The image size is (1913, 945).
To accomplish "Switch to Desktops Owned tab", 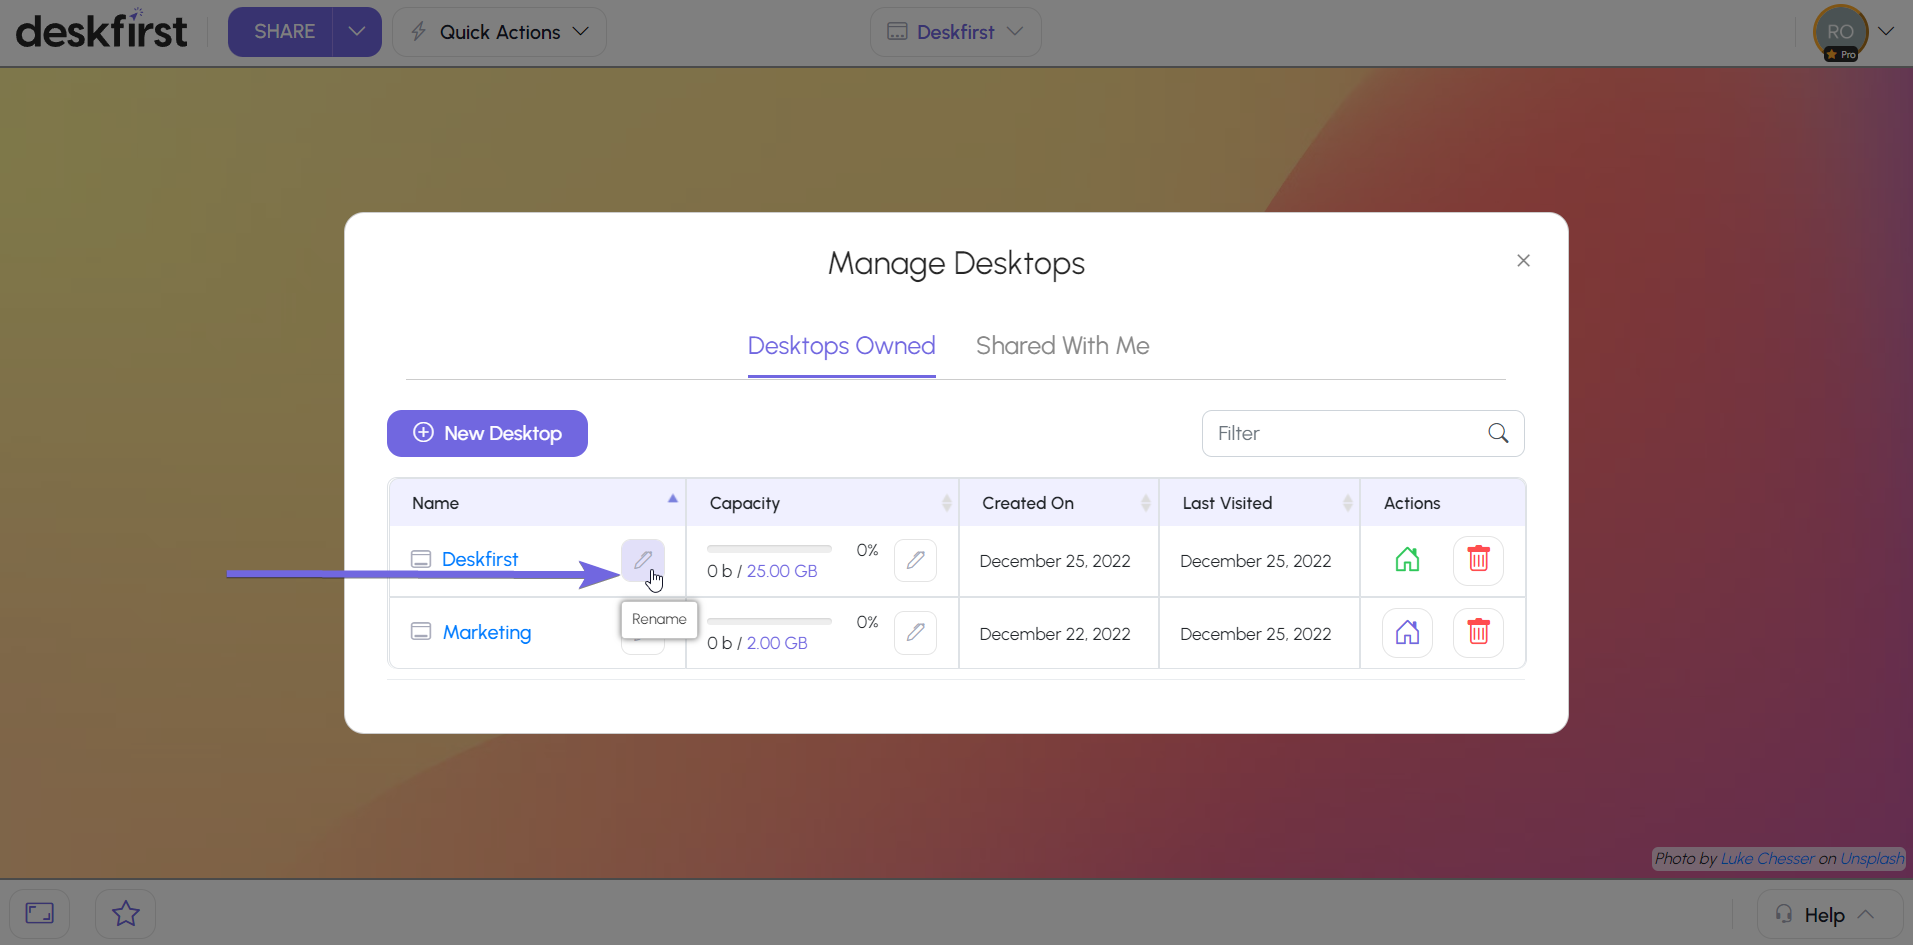I will point(841,346).
